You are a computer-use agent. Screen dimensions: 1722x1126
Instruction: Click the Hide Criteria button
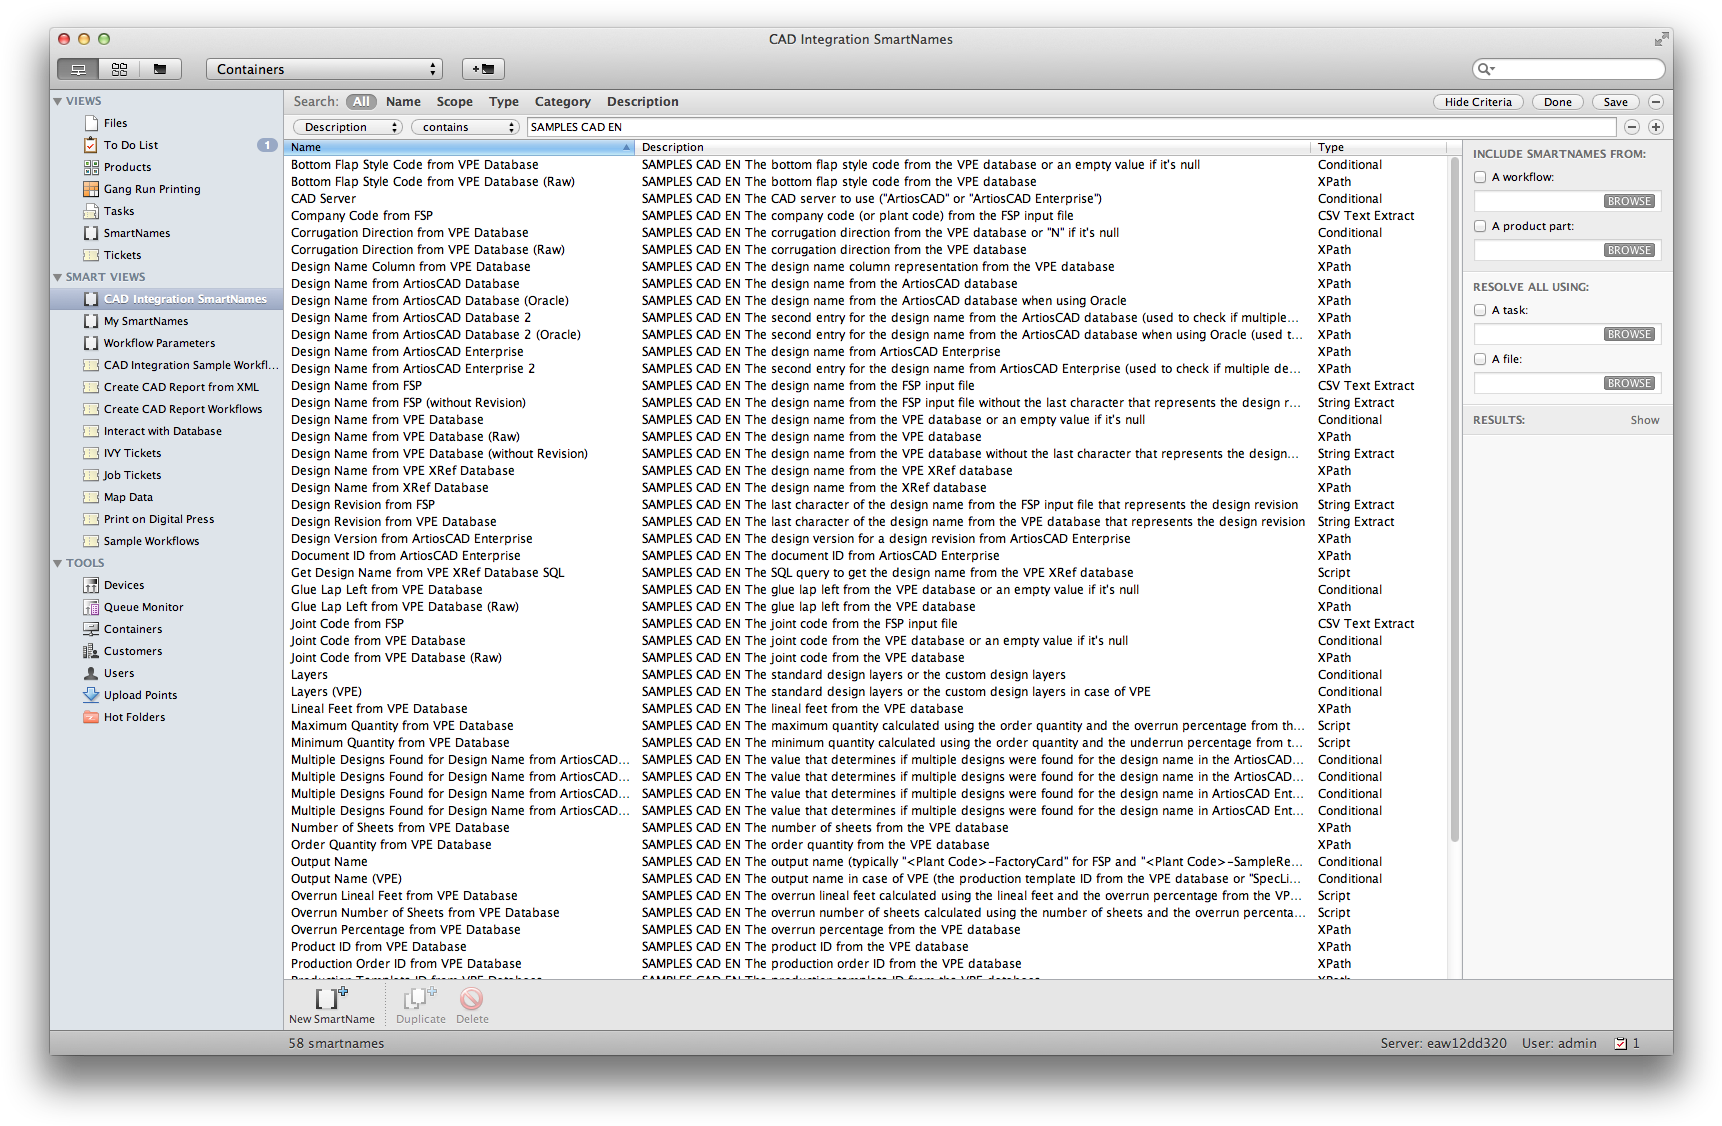(1478, 101)
